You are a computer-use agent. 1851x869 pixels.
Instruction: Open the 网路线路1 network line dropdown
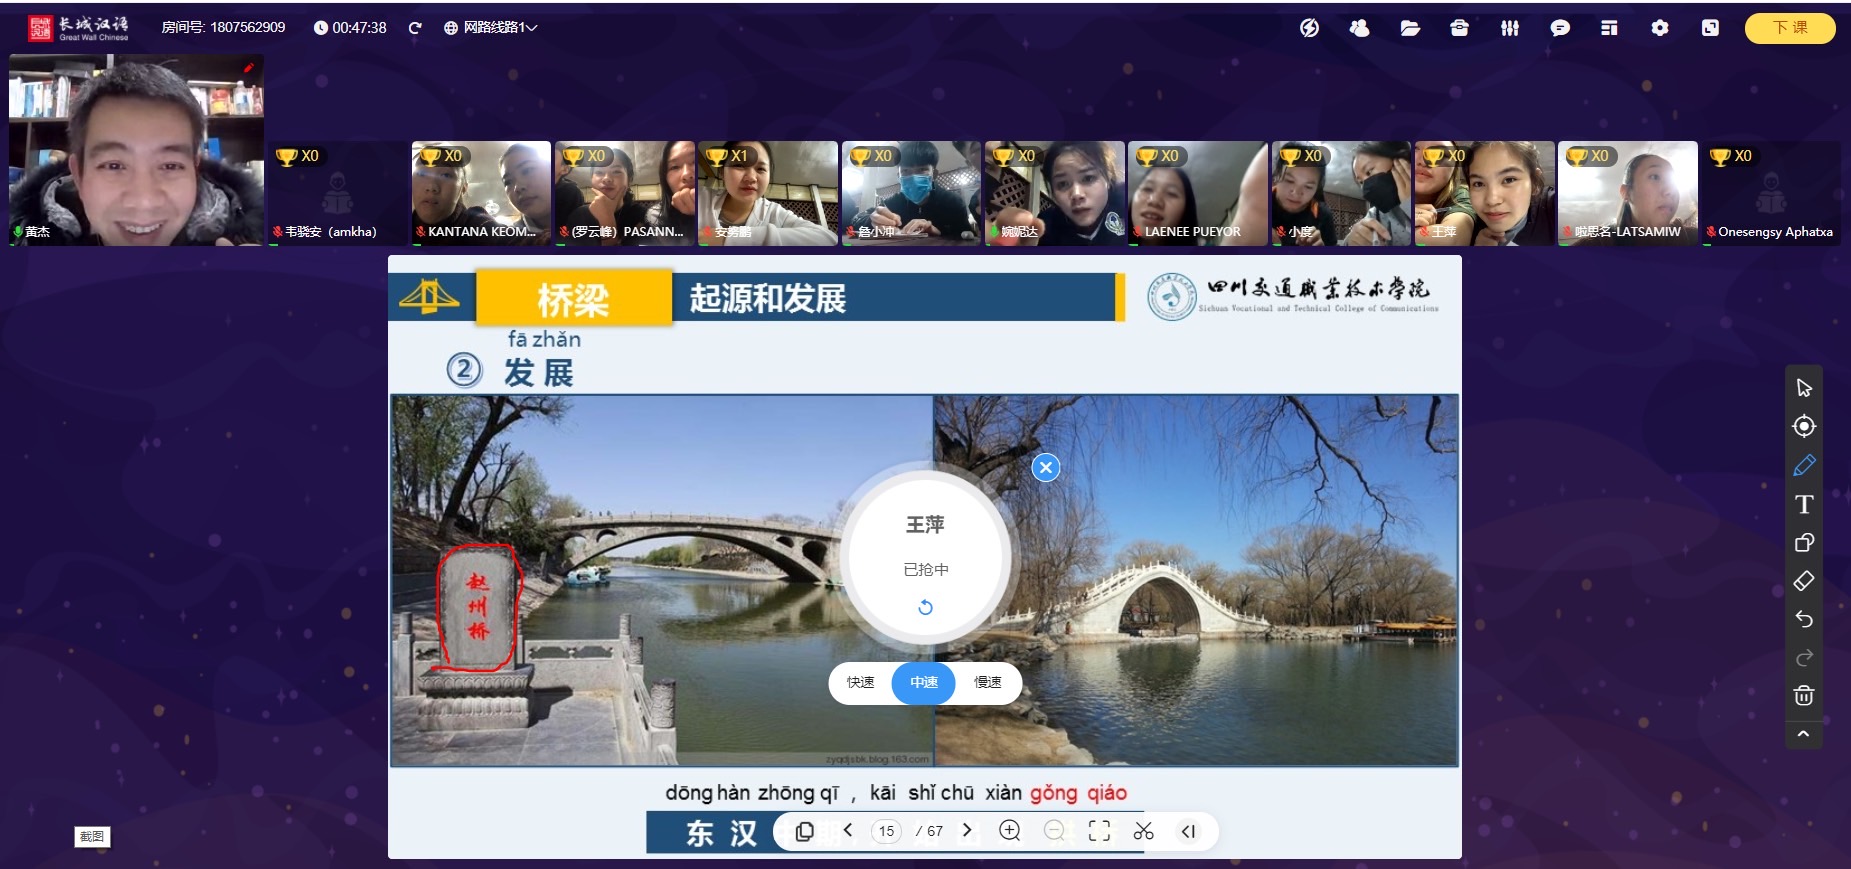pos(491,28)
